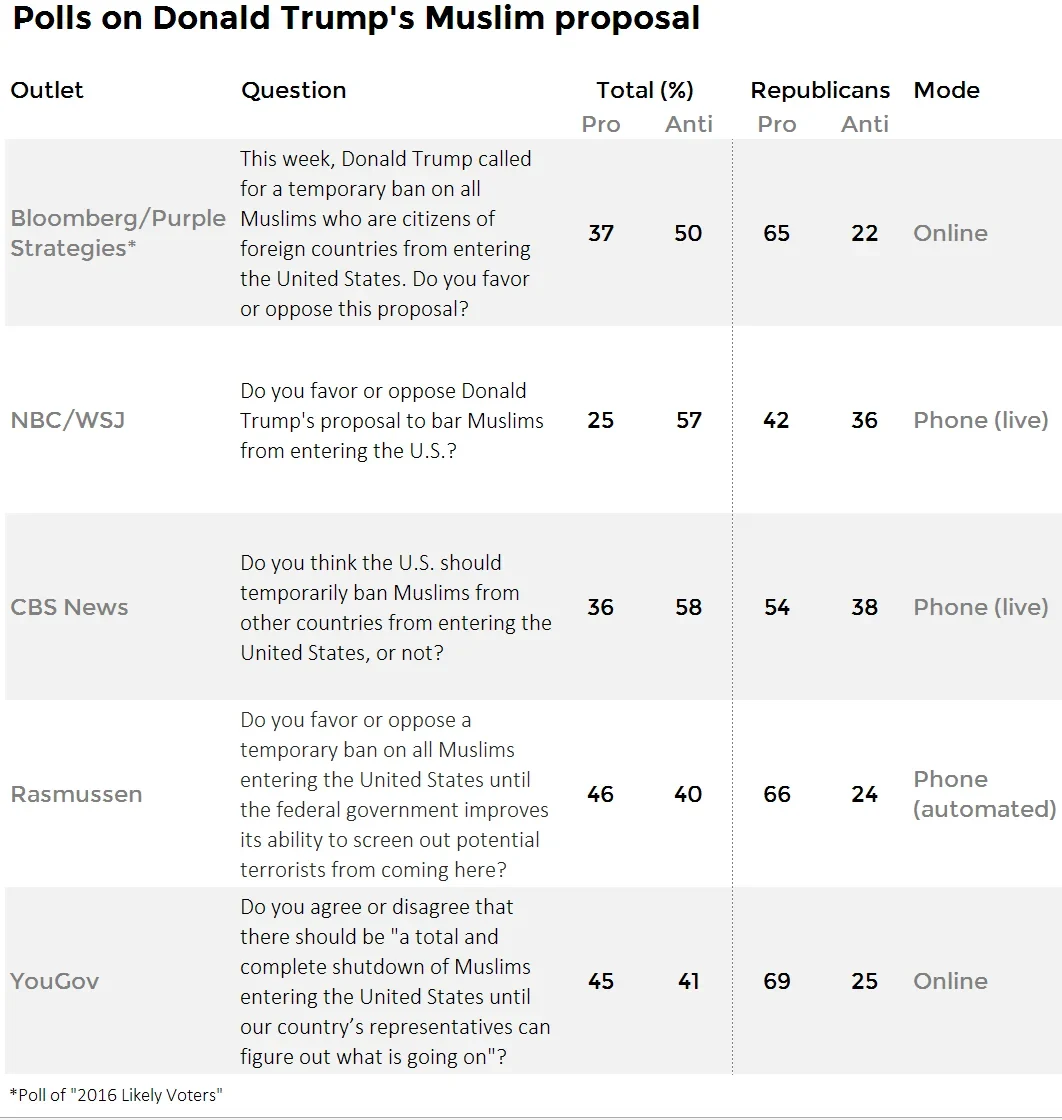Select the CBS News outlet cell
1062x1120 pixels.
[69, 607]
